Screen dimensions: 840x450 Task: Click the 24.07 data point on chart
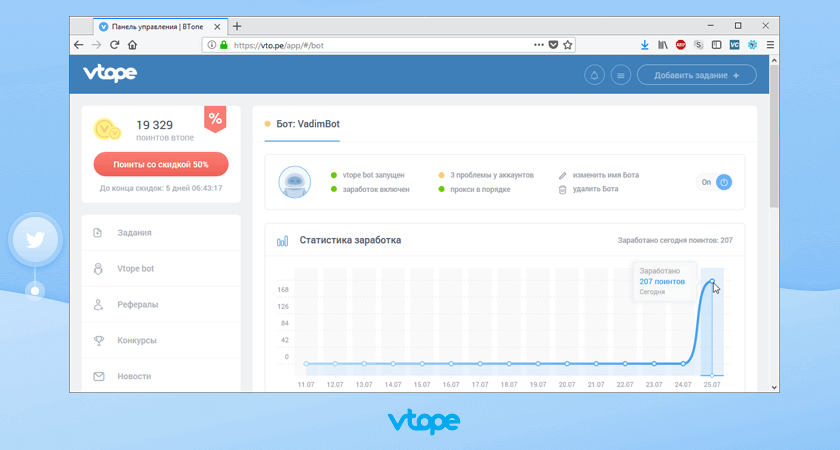(683, 364)
